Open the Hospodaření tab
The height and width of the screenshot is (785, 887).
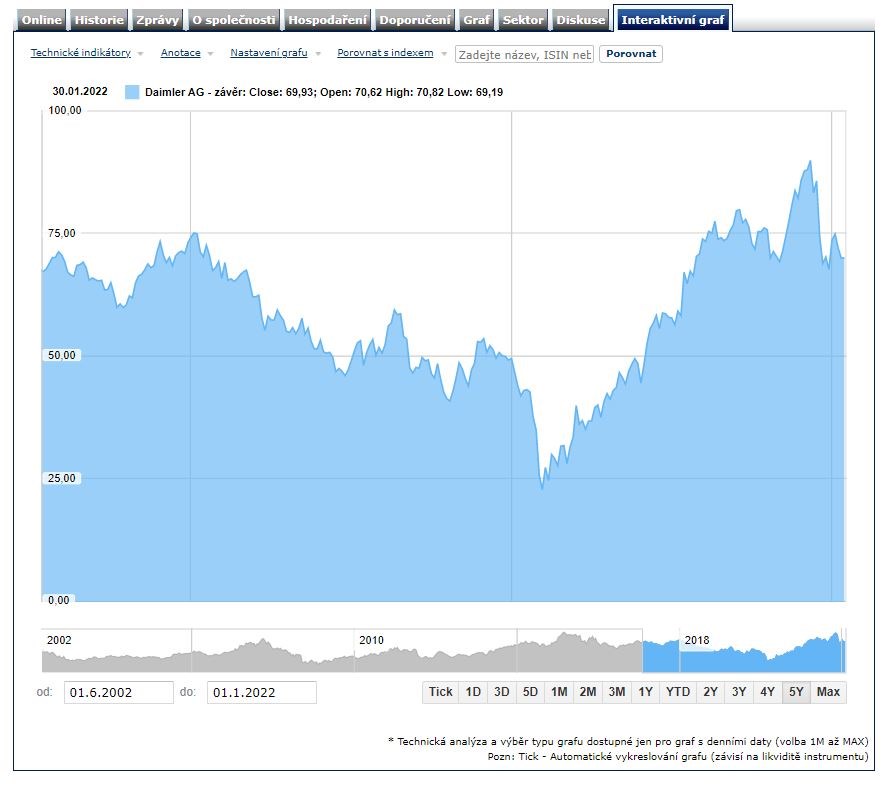(328, 20)
